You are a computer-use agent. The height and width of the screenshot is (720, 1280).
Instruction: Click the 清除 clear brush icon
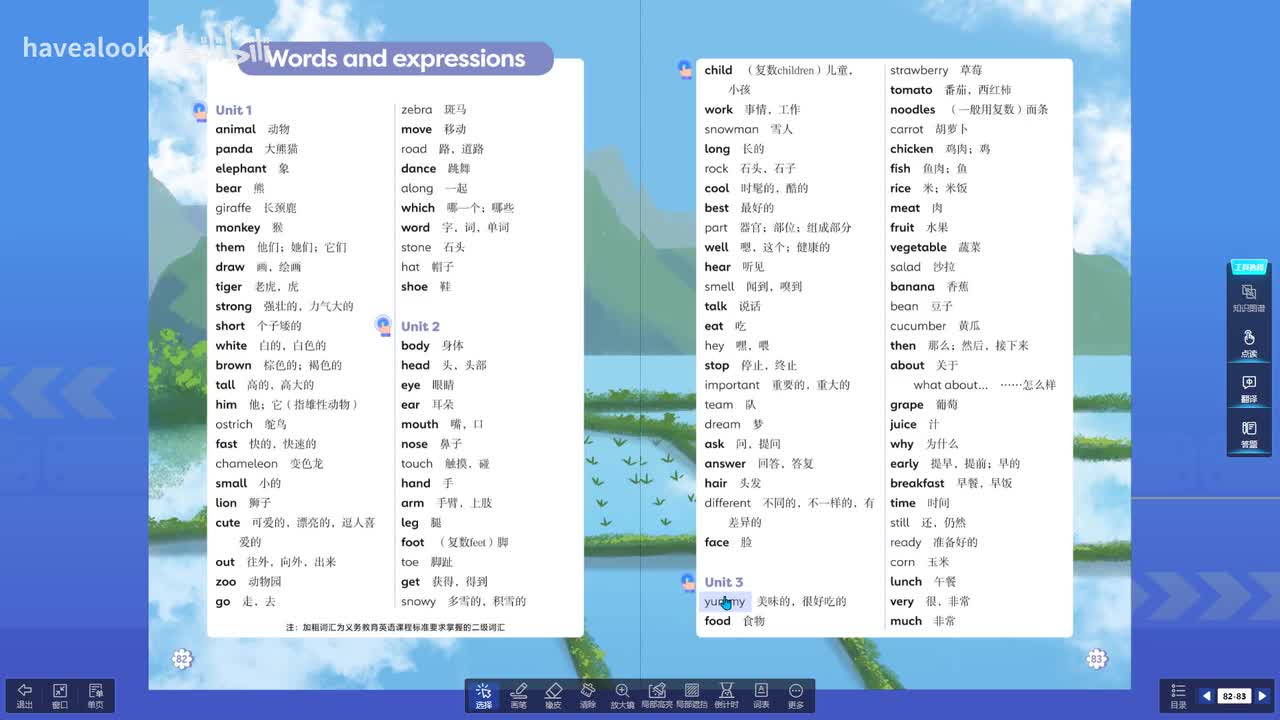pos(588,696)
